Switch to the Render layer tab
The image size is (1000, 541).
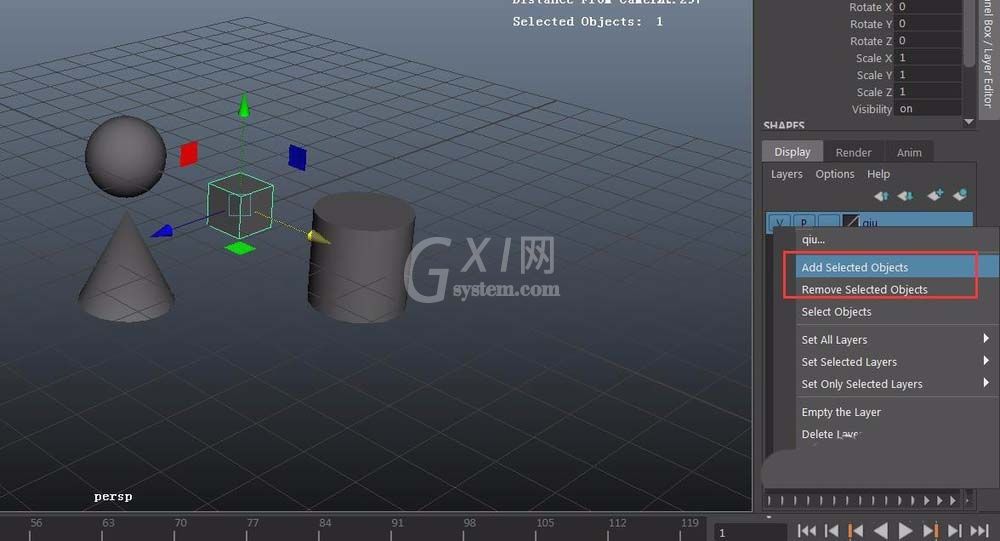click(x=853, y=152)
